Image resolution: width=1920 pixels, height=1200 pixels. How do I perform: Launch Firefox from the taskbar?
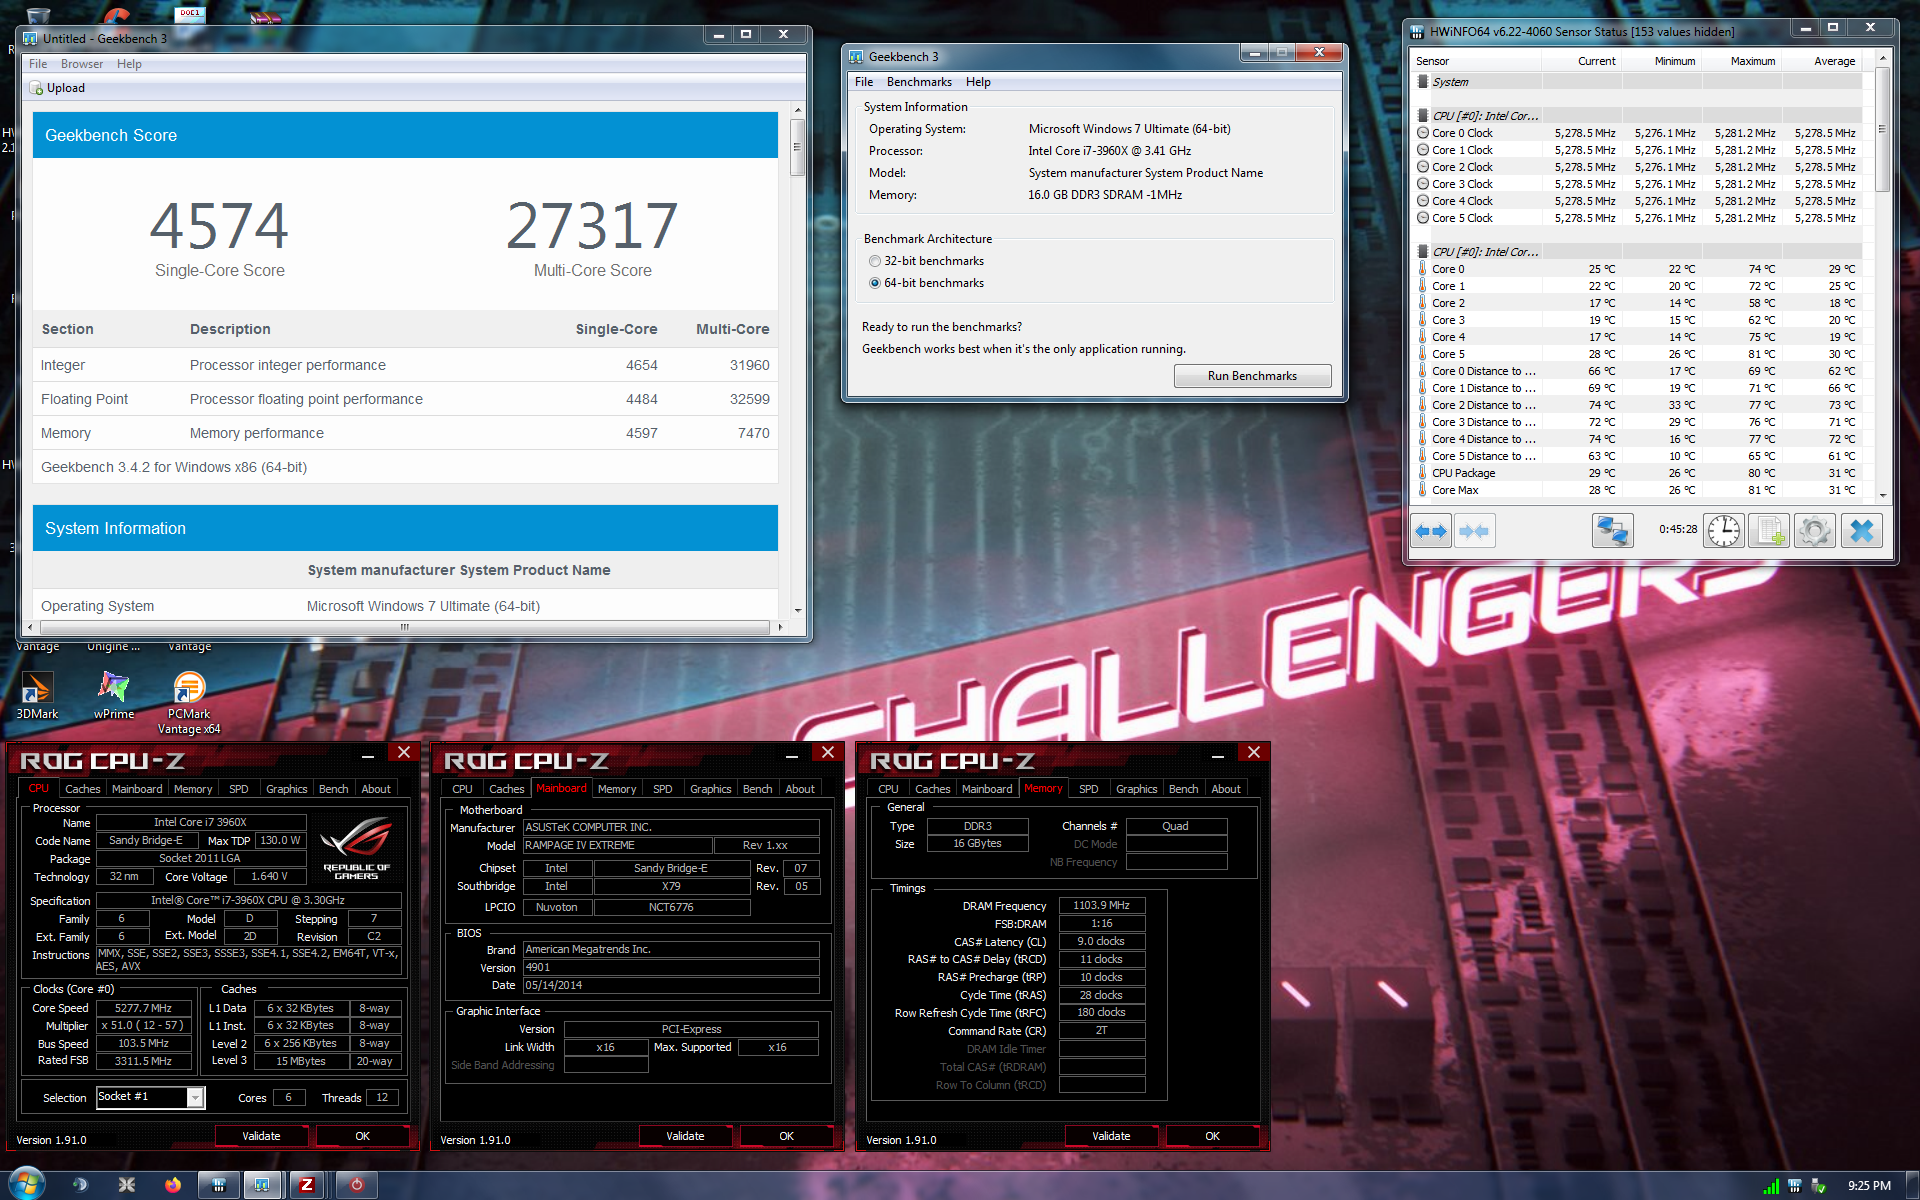click(x=173, y=1185)
